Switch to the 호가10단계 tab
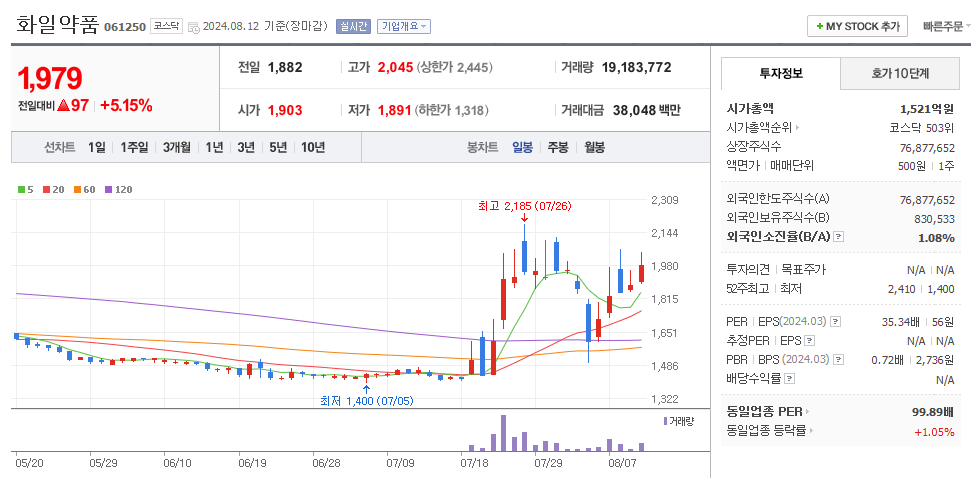Image resolution: width=980 pixels, height=478 pixels. (900, 74)
